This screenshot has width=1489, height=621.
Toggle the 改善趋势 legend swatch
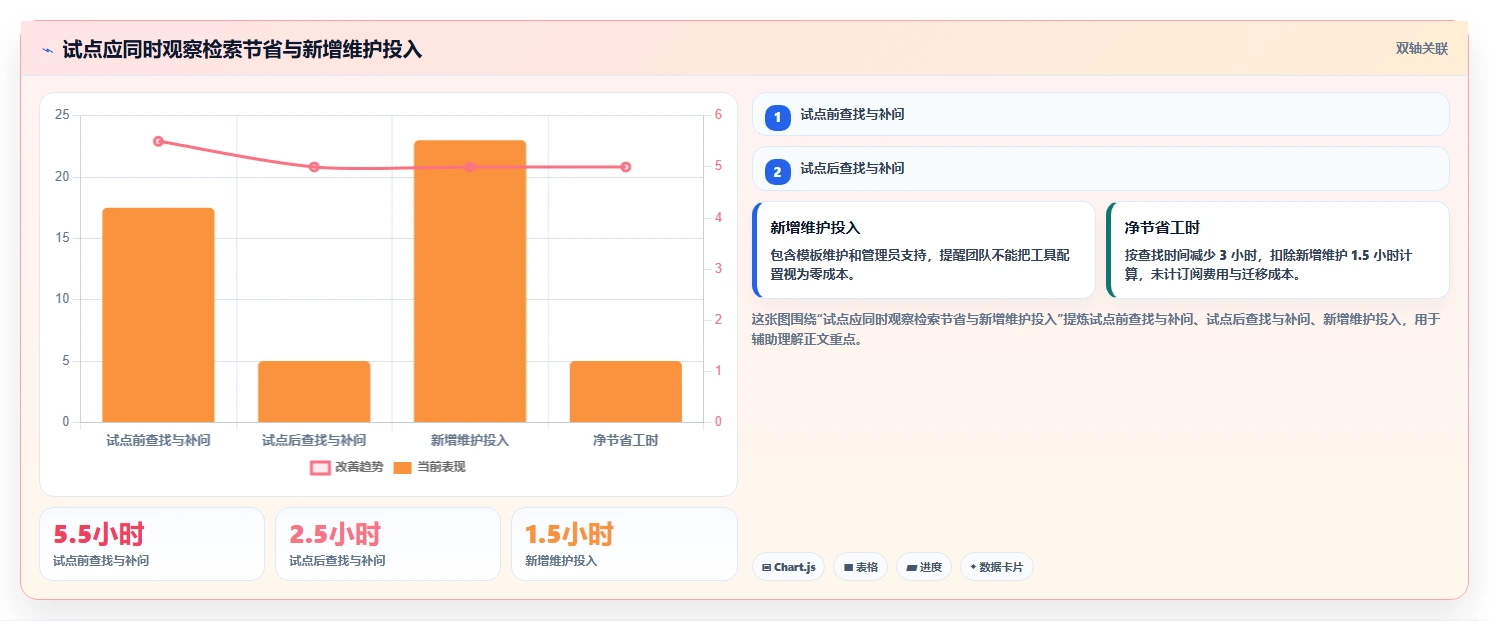pos(320,467)
